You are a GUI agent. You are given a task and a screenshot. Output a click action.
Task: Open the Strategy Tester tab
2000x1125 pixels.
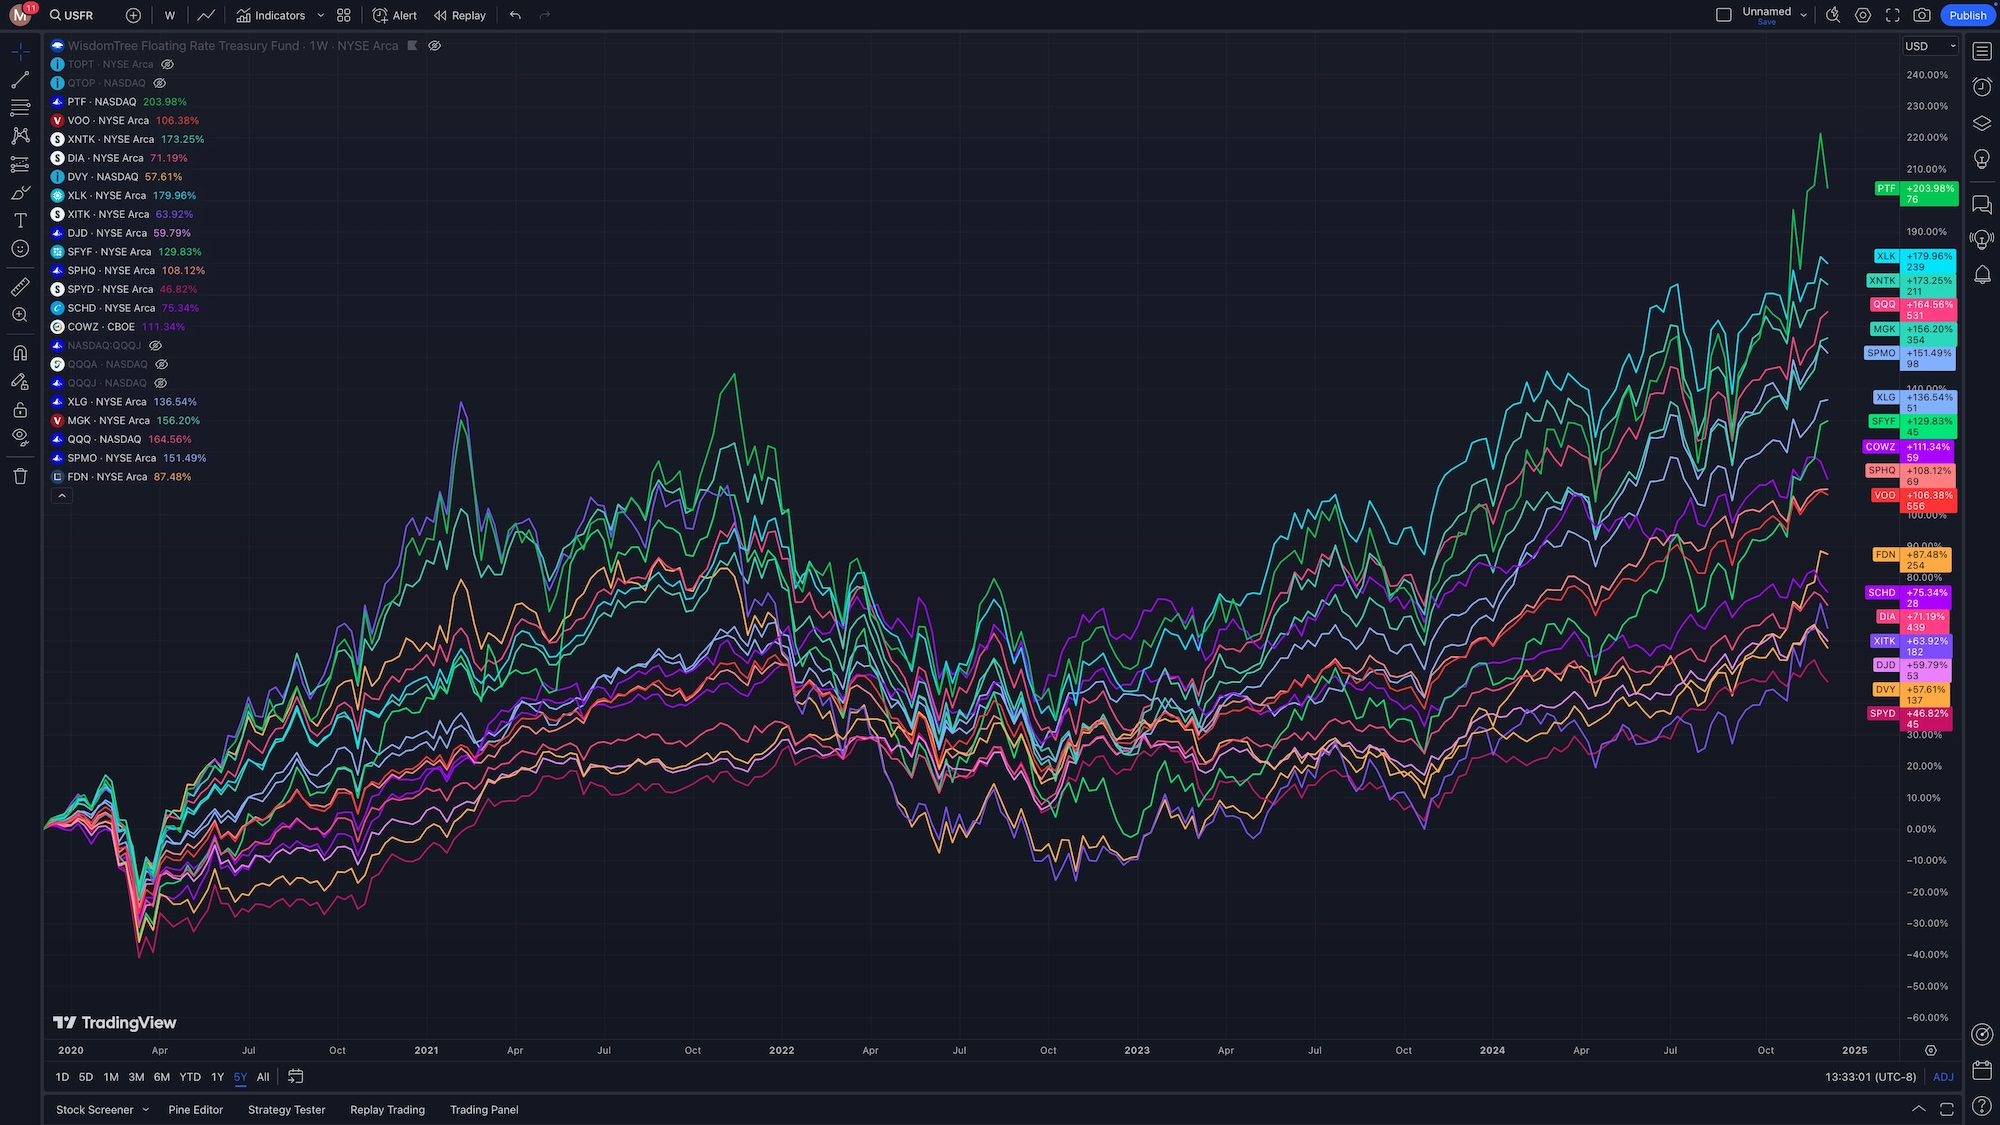[x=287, y=1110]
